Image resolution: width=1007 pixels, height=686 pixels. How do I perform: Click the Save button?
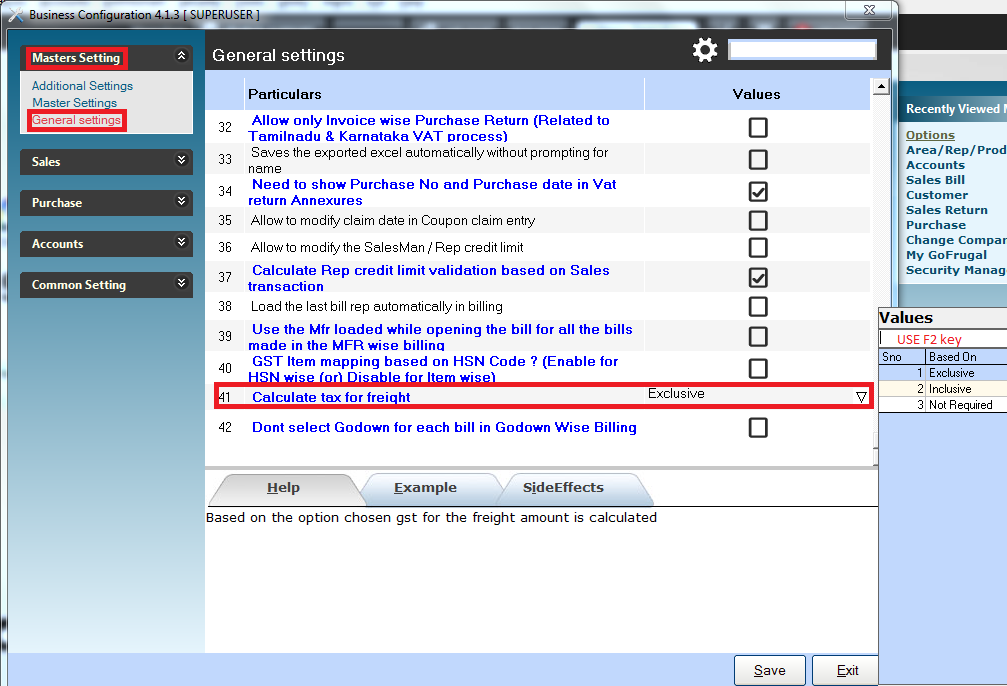point(769,671)
